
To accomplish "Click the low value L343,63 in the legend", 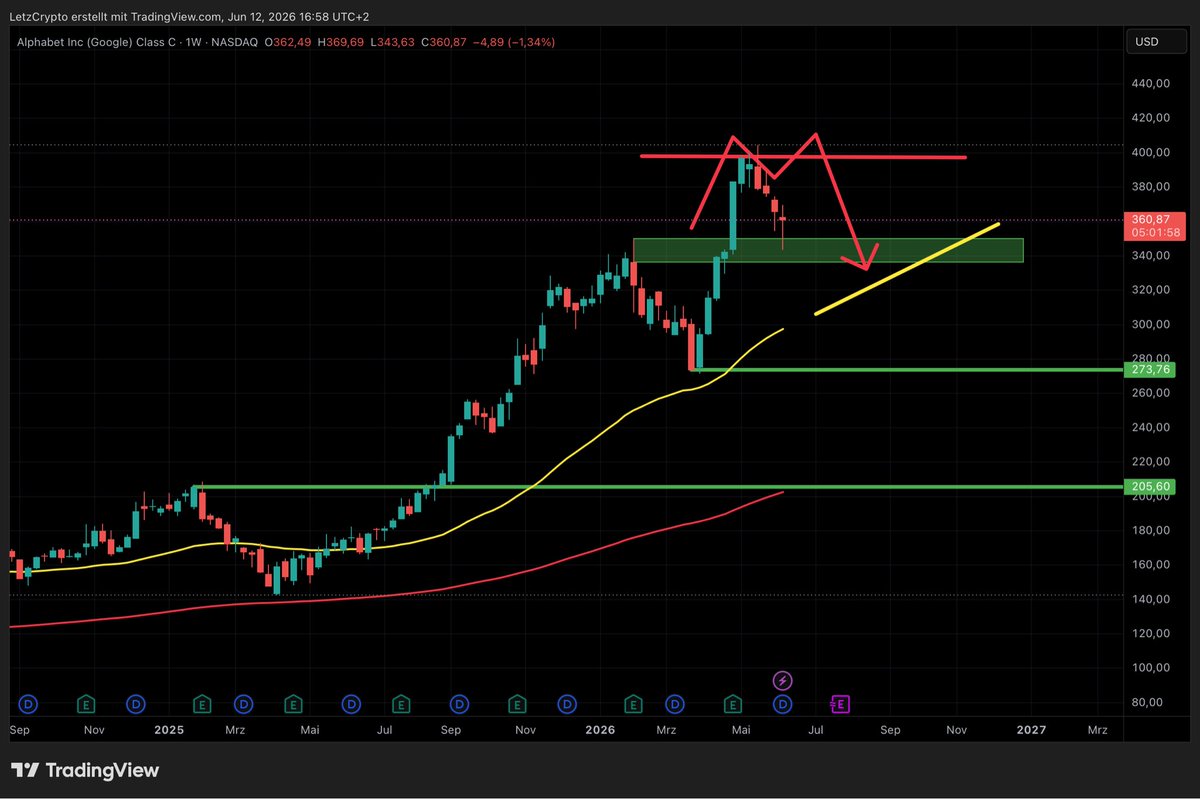I will [x=392, y=42].
